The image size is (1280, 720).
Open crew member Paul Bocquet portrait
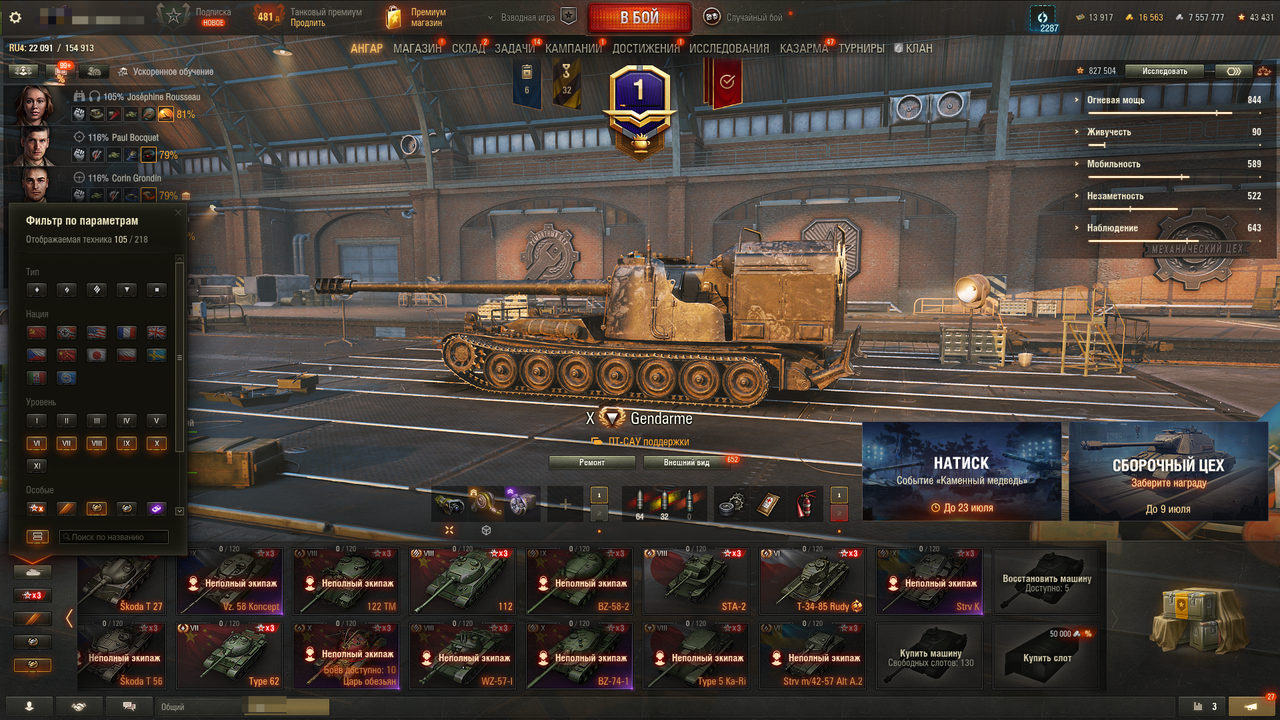coord(35,145)
